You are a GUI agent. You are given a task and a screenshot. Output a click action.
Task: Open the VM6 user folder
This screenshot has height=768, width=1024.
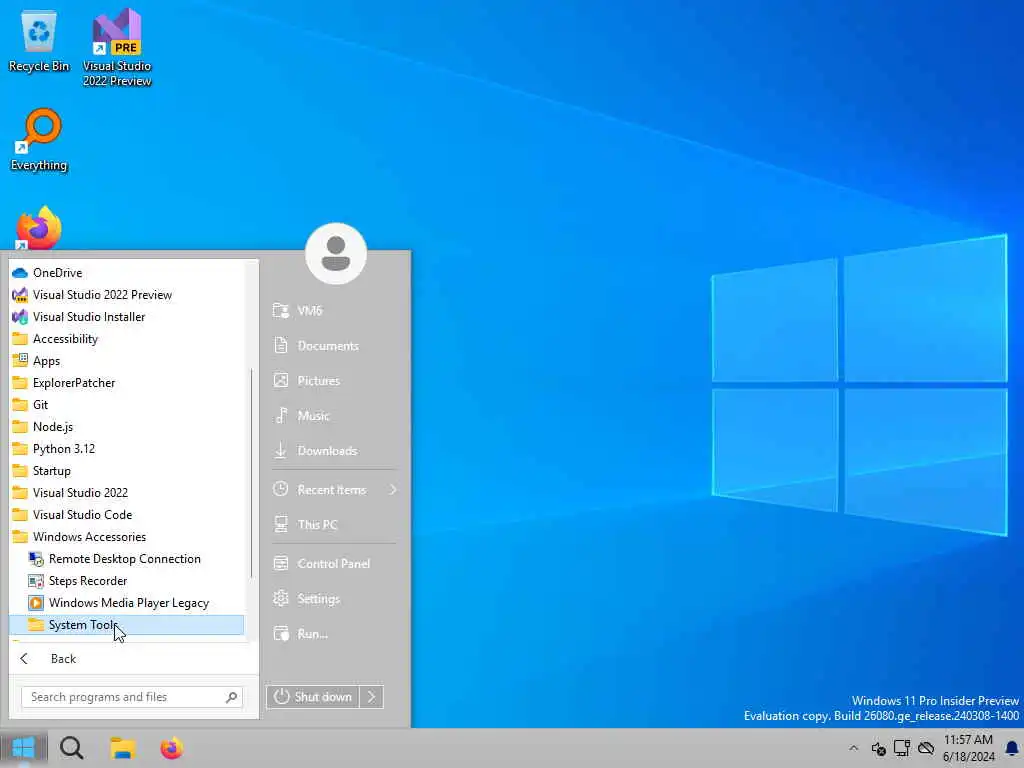pos(334,311)
